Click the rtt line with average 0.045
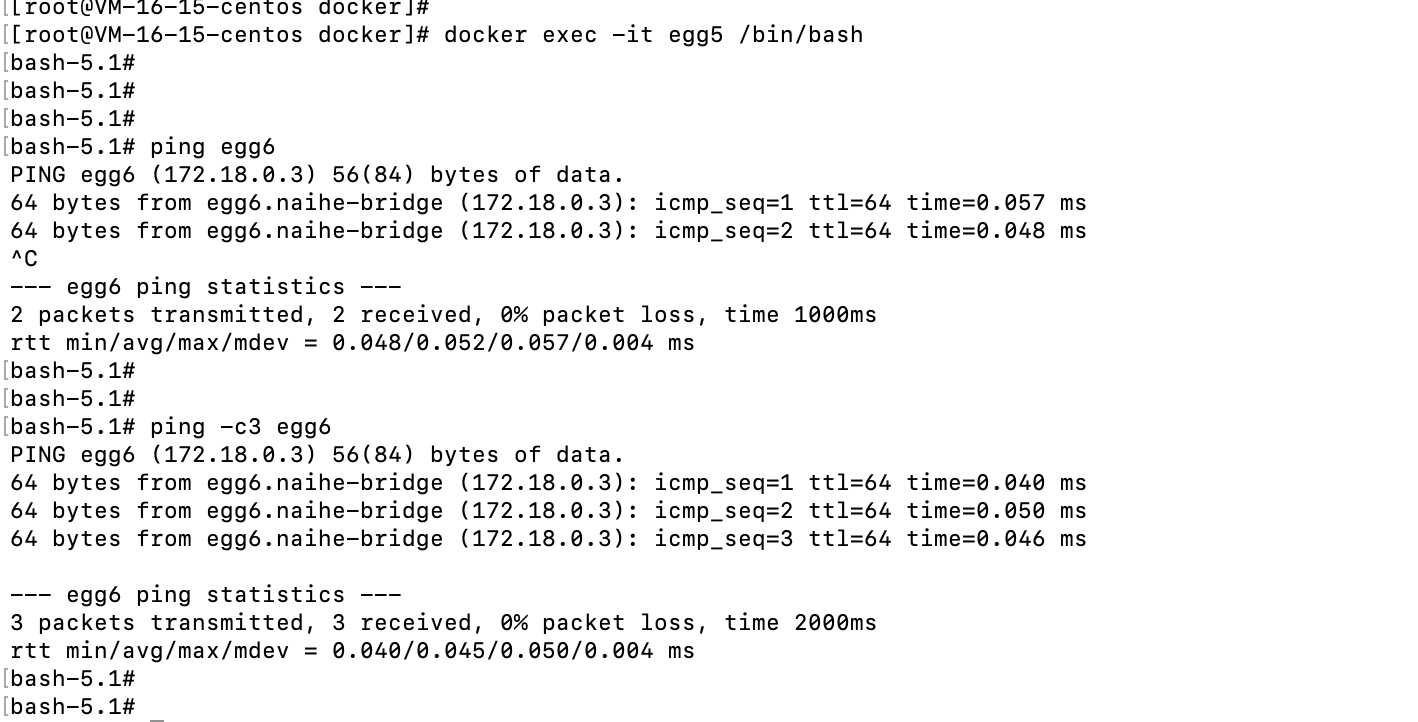The height and width of the screenshot is (722, 1418). tap(352, 651)
